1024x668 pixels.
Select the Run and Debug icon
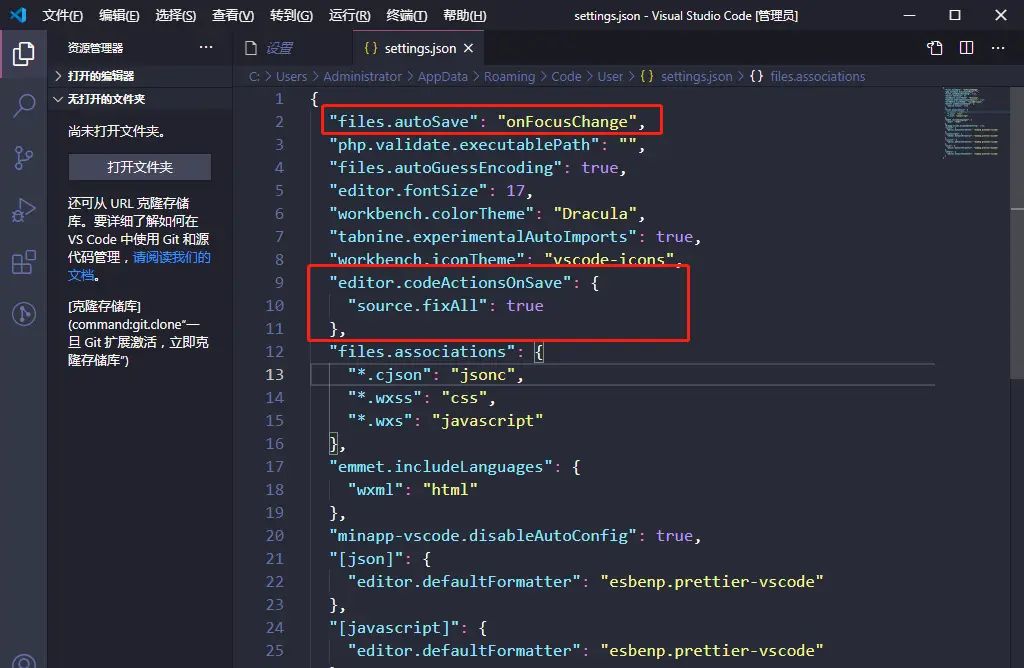(23, 210)
